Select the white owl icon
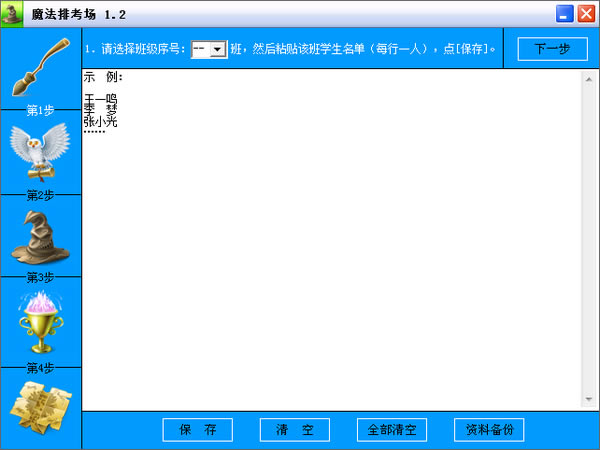The width and height of the screenshot is (600, 450). point(40,152)
